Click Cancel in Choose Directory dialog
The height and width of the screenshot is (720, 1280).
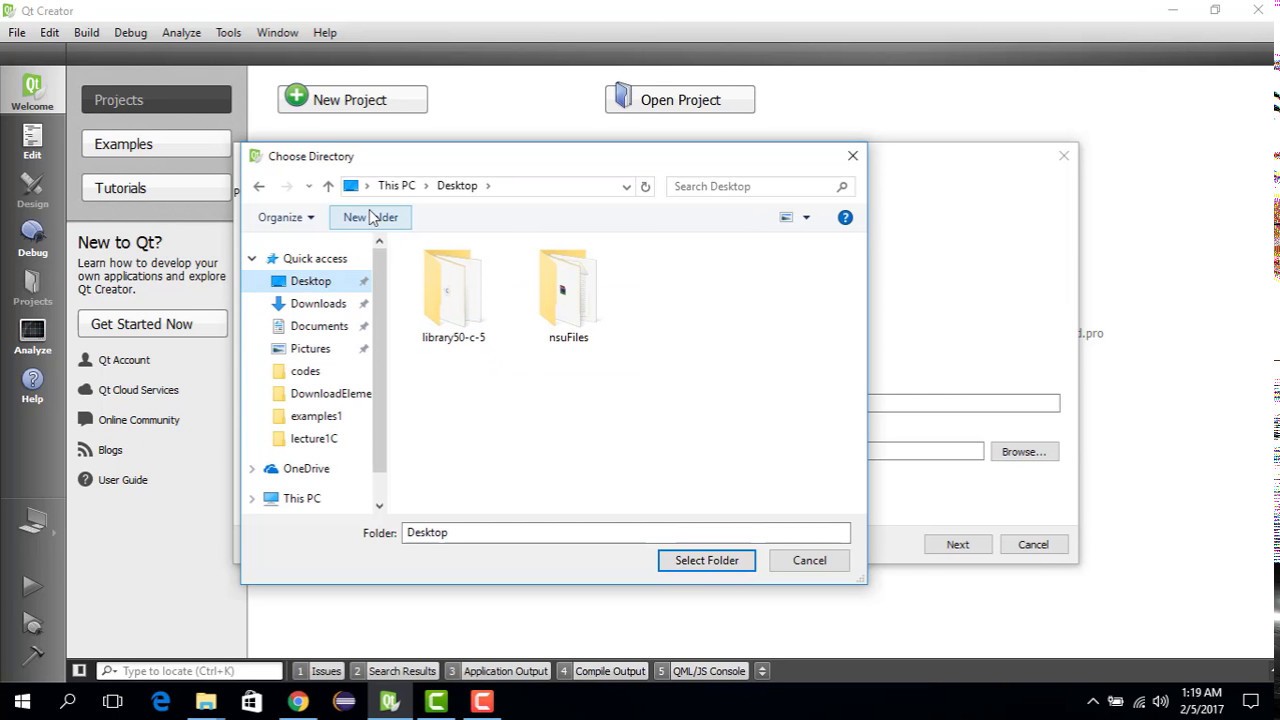[x=810, y=560]
